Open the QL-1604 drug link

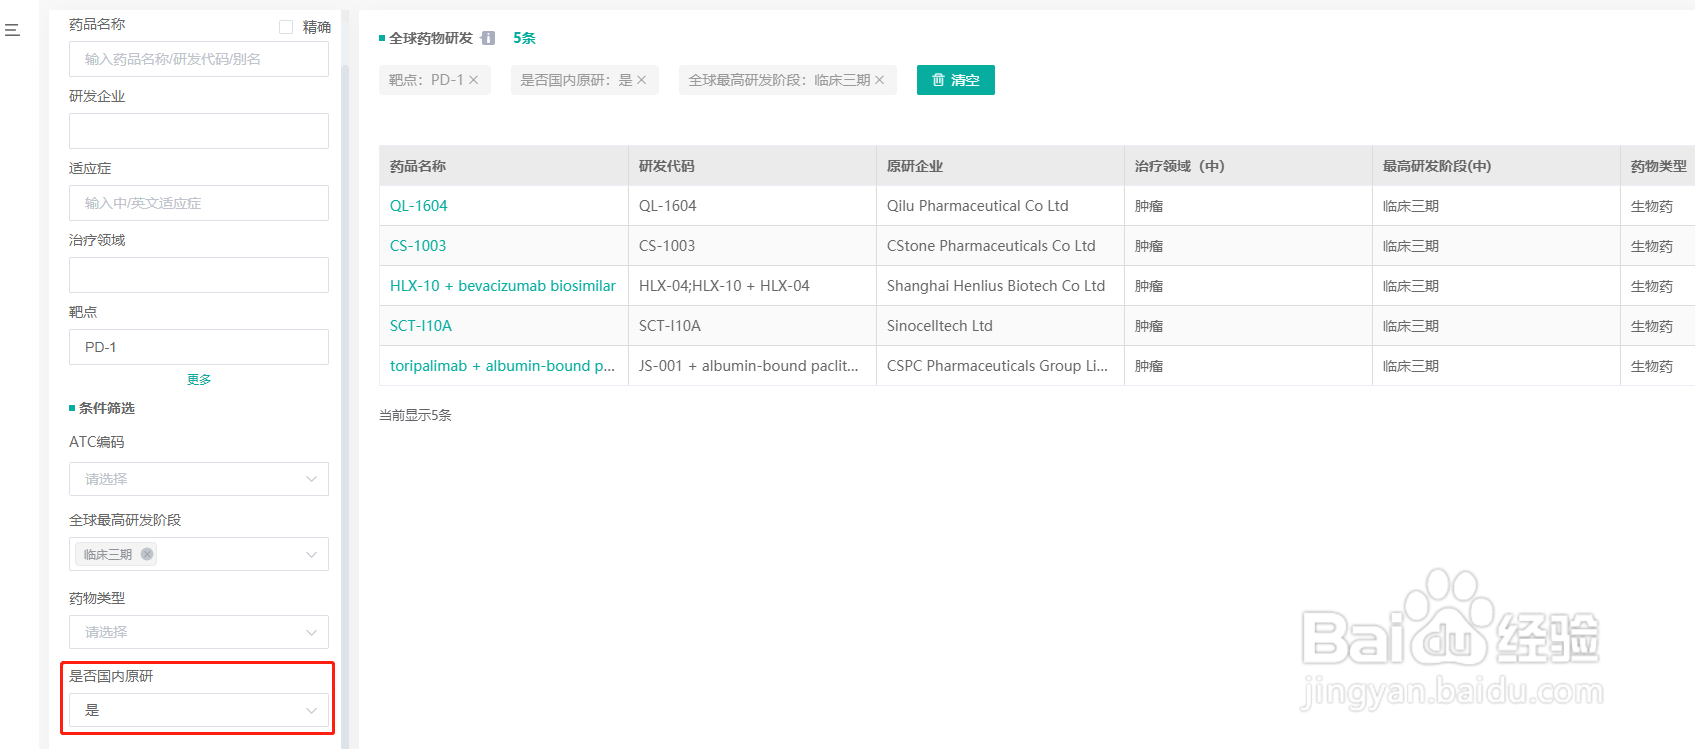tap(419, 206)
